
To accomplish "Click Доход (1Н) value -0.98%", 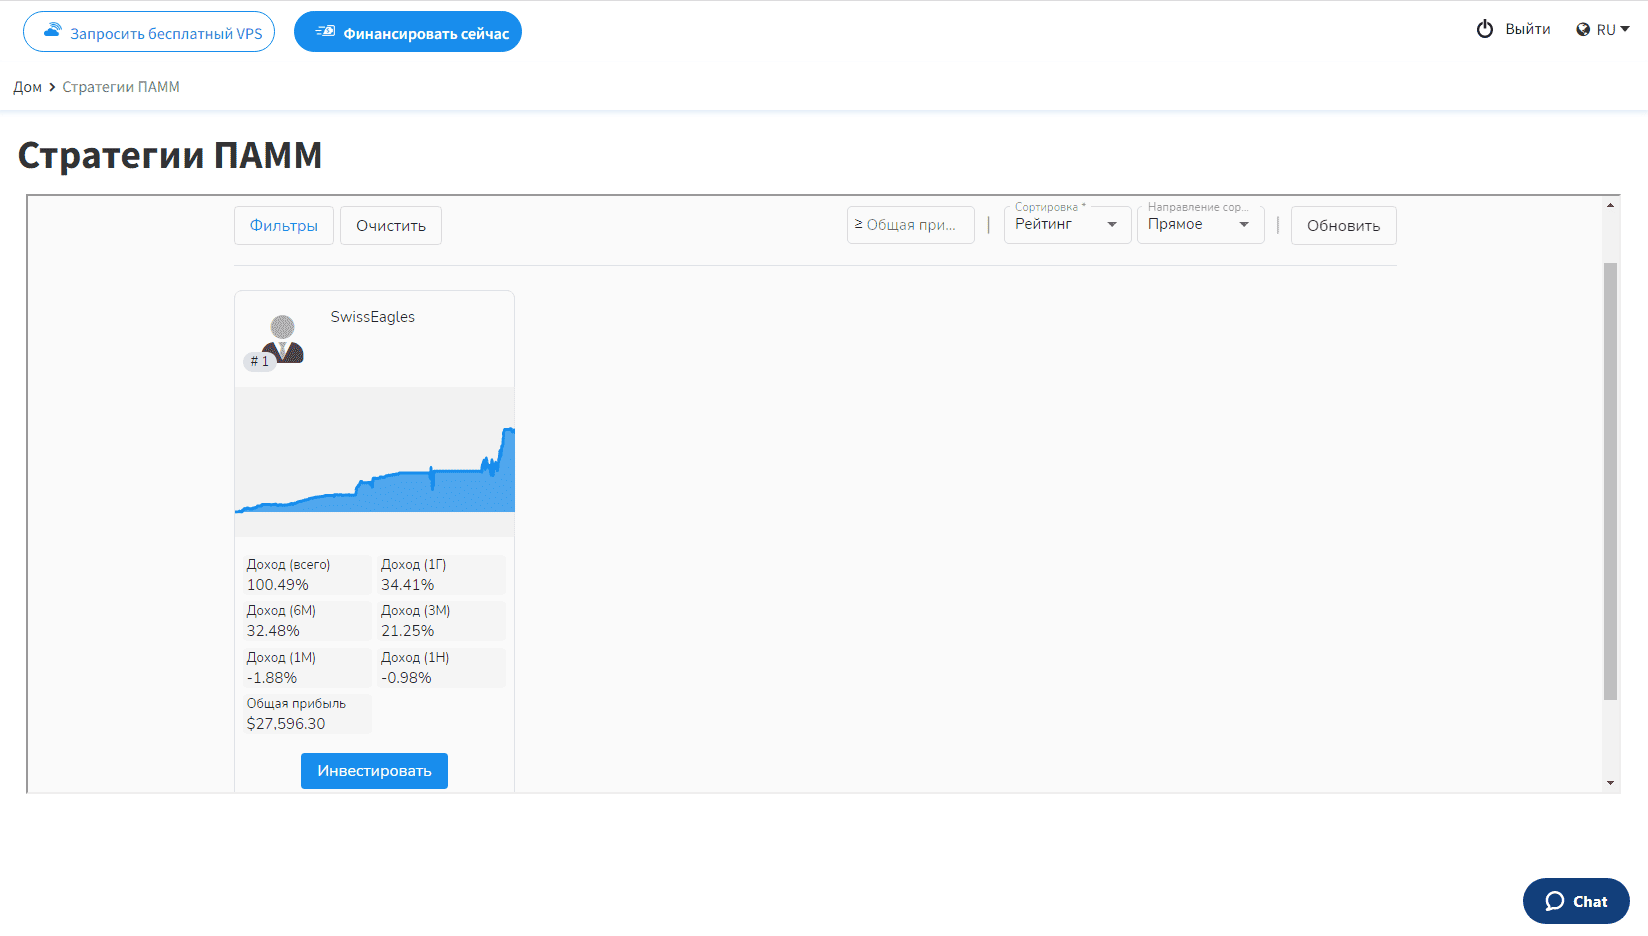I will tap(406, 678).
